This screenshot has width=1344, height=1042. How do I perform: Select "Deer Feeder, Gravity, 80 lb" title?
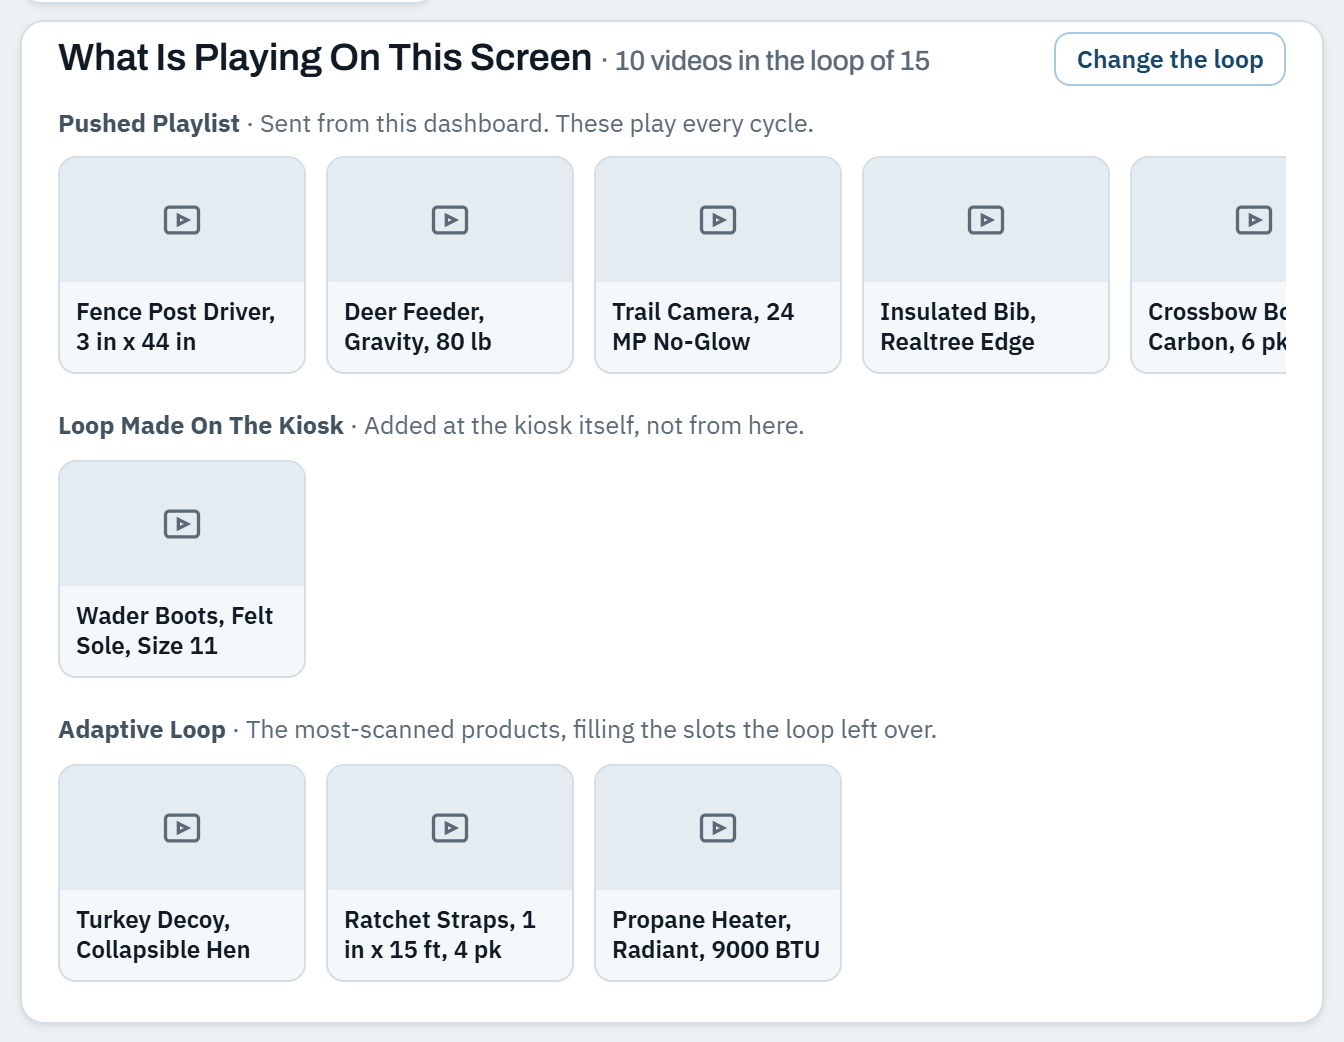click(x=418, y=327)
